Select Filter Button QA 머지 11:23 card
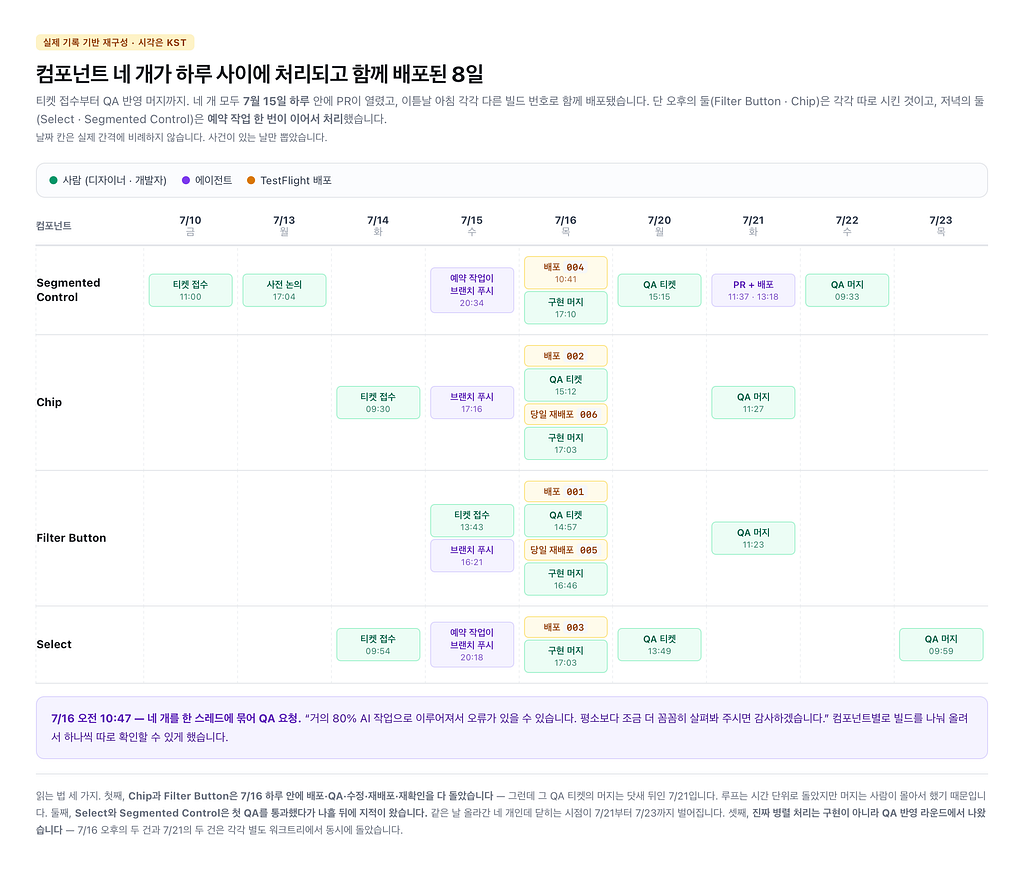Image resolution: width=1024 pixels, height=885 pixels. (753, 538)
